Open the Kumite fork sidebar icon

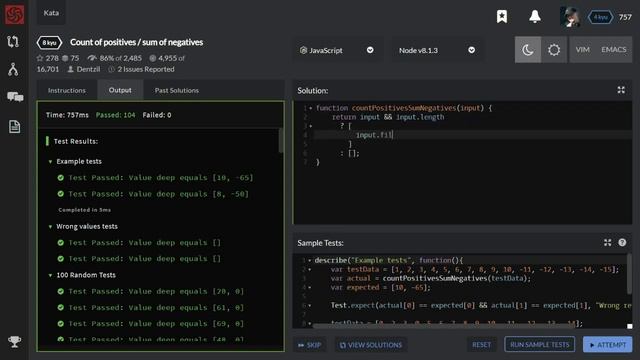[x=13, y=69]
